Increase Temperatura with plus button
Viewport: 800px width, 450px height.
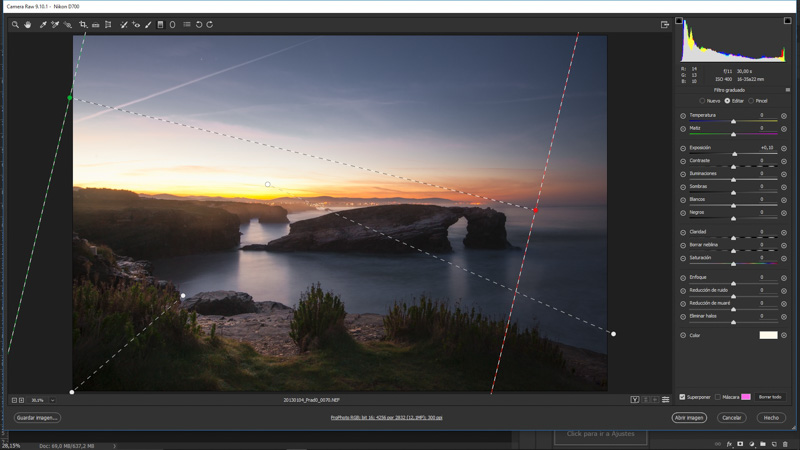[784, 116]
